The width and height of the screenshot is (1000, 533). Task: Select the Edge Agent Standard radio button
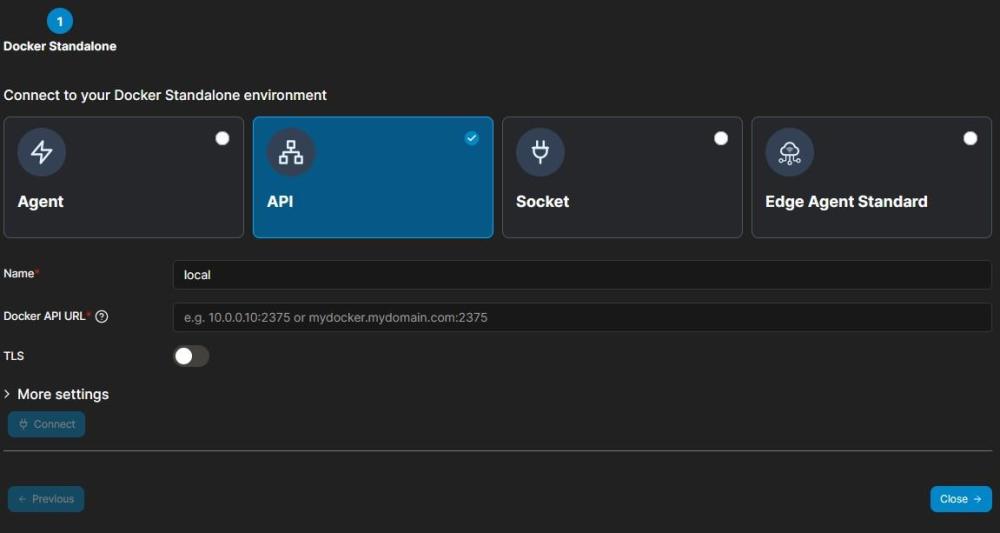tap(970, 138)
